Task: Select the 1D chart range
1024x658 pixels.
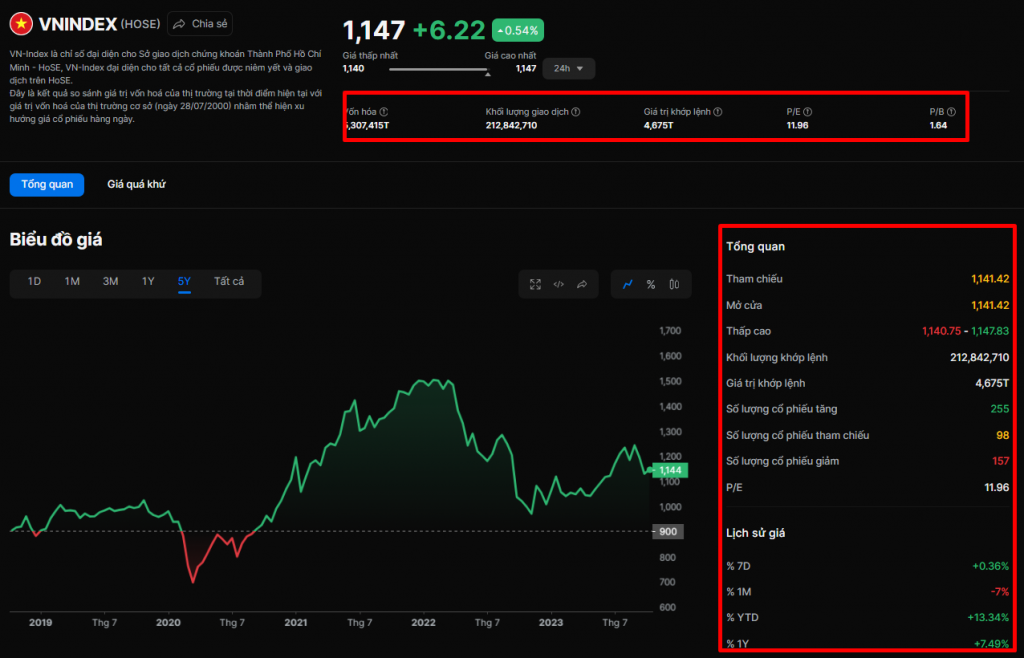Action: pos(33,281)
